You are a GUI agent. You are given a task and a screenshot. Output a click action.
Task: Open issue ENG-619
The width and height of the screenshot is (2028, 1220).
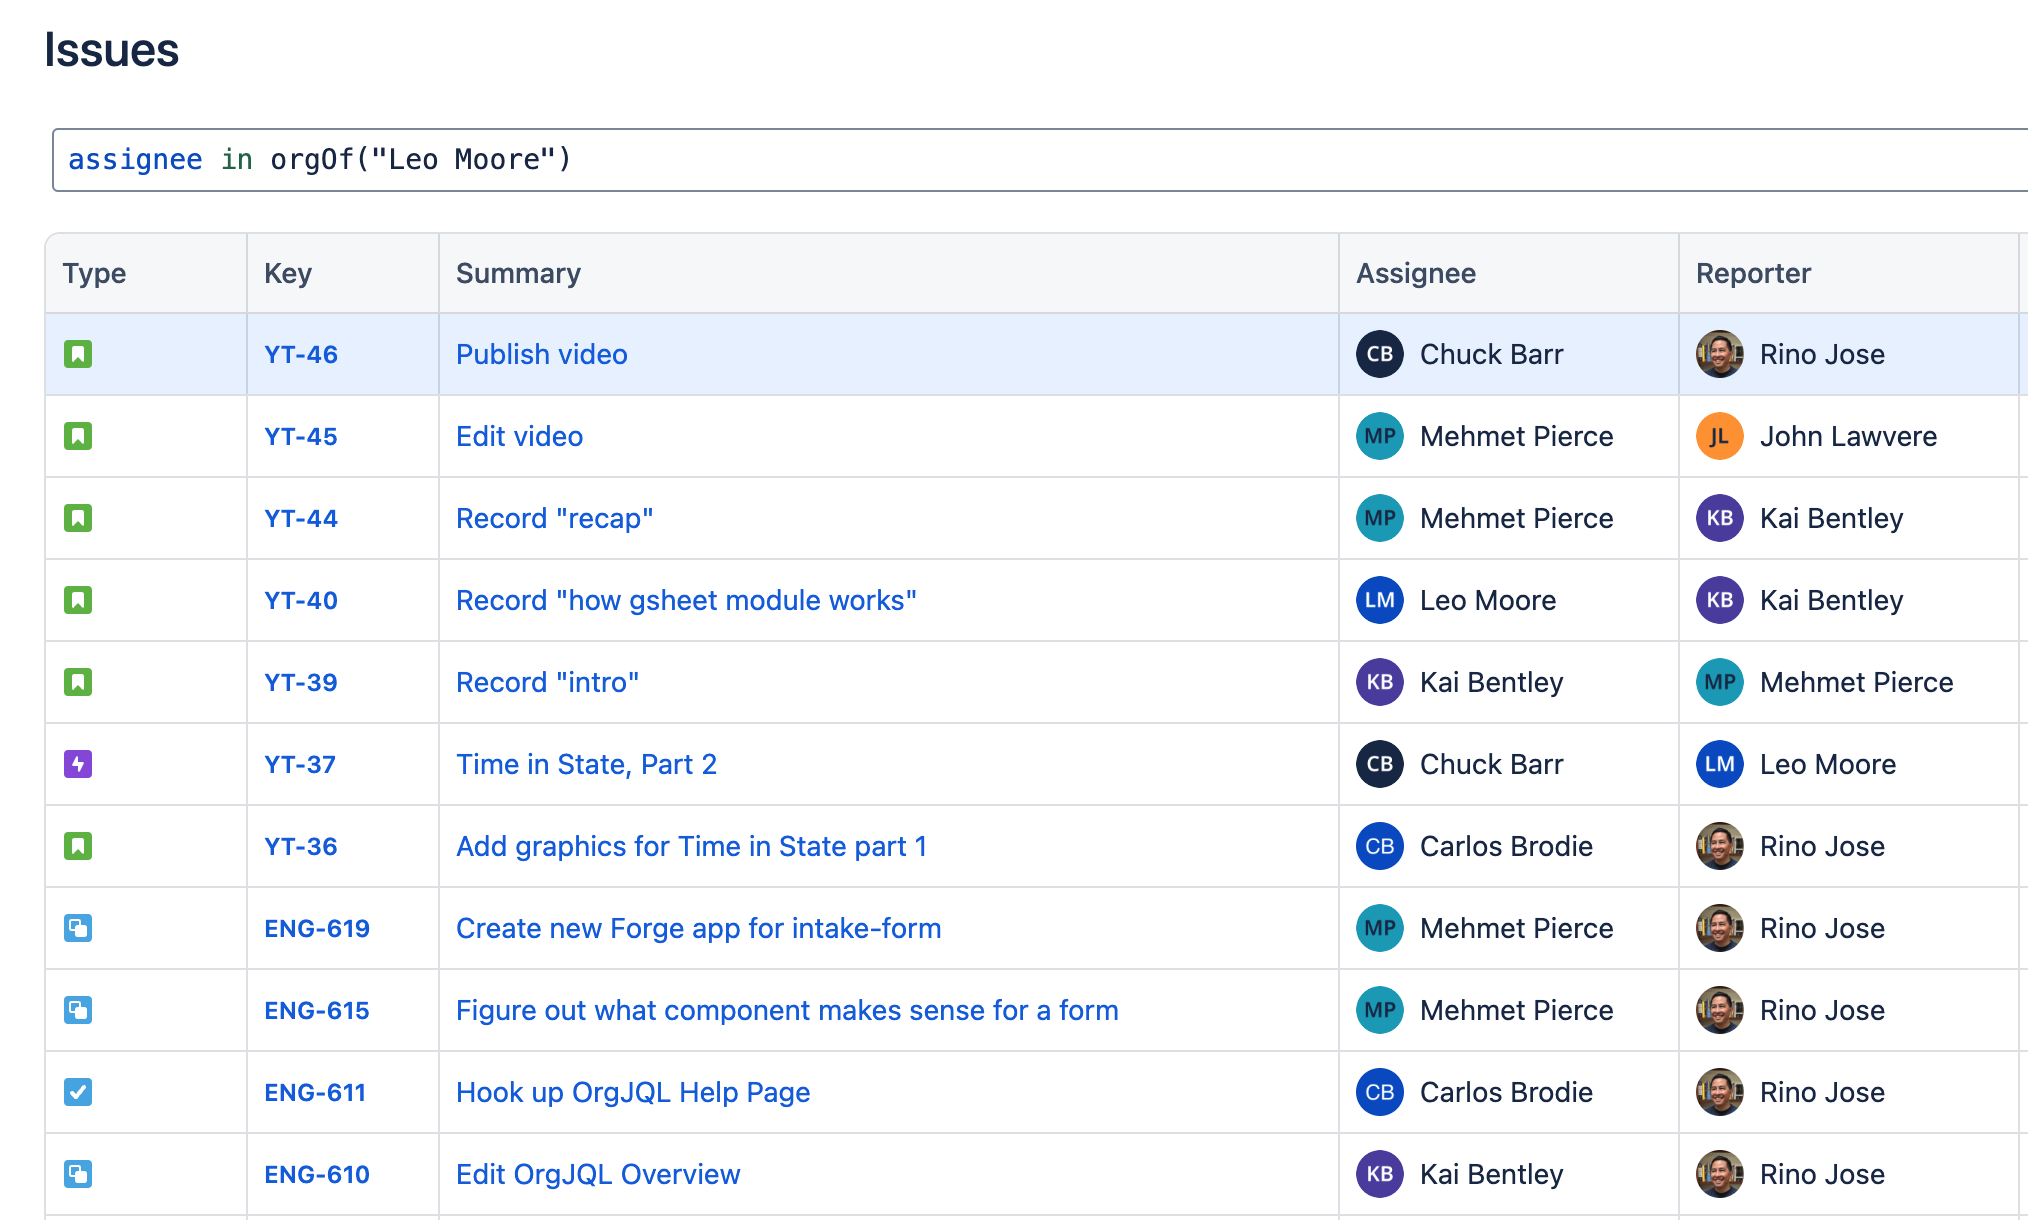coord(316,928)
